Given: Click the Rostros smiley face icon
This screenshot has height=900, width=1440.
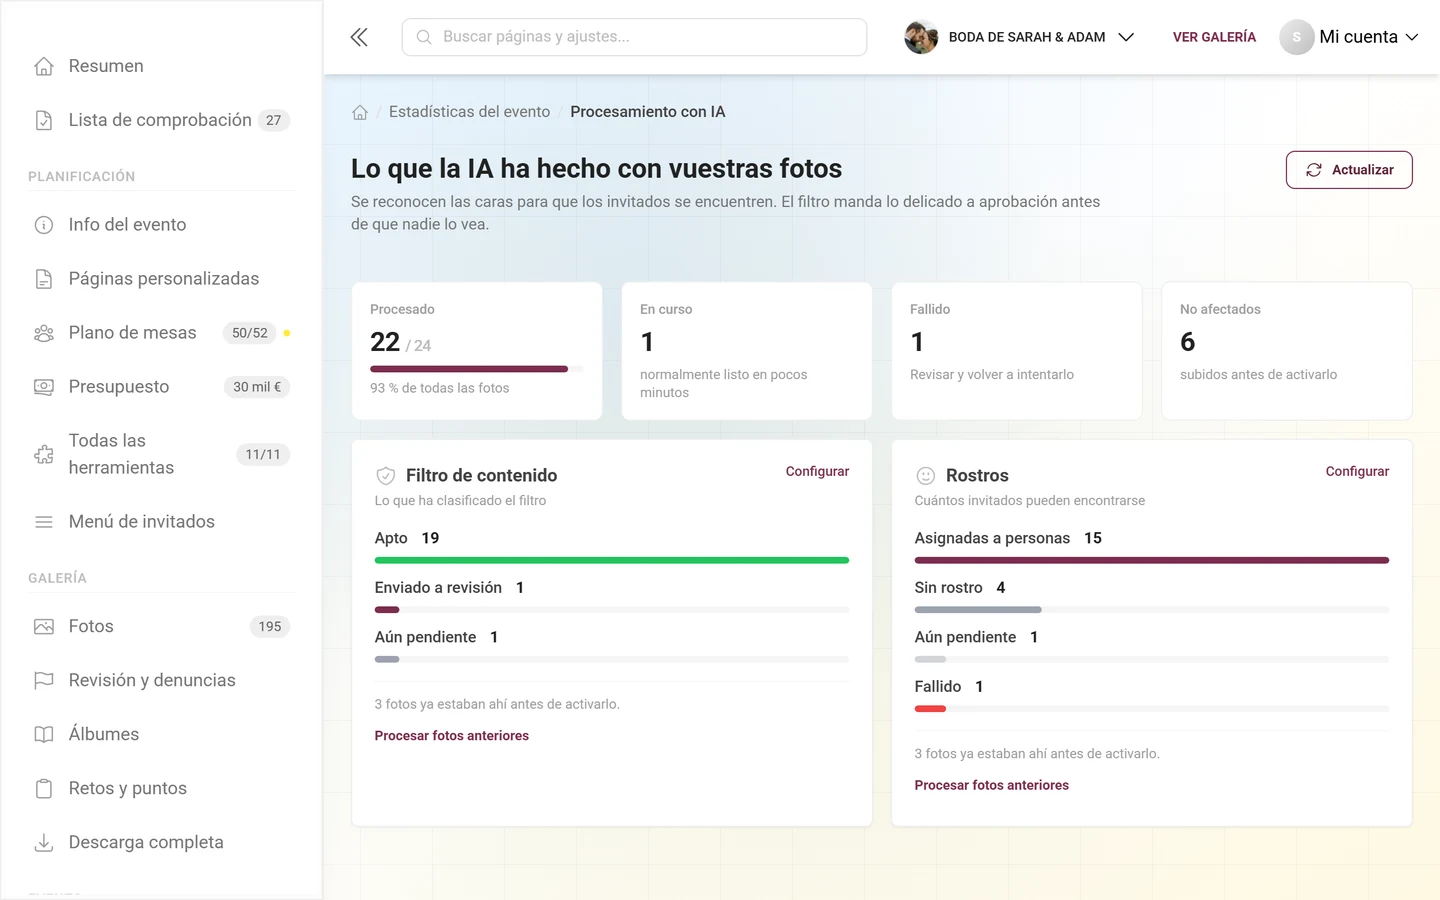Looking at the screenshot, I should click(926, 476).
